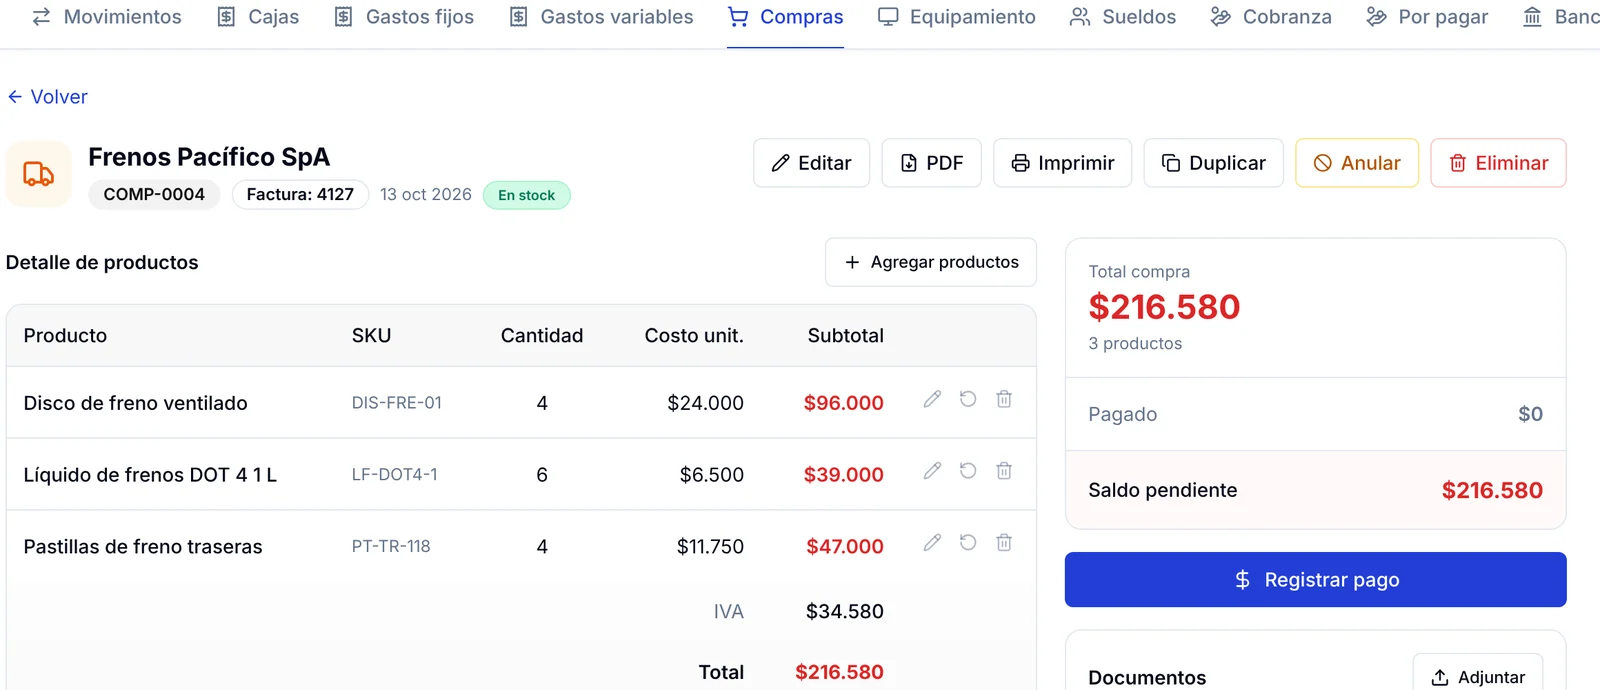1600x690 pixels.
Task: Click the Total compra $216.580 amount
Action: click(1165, 307)
